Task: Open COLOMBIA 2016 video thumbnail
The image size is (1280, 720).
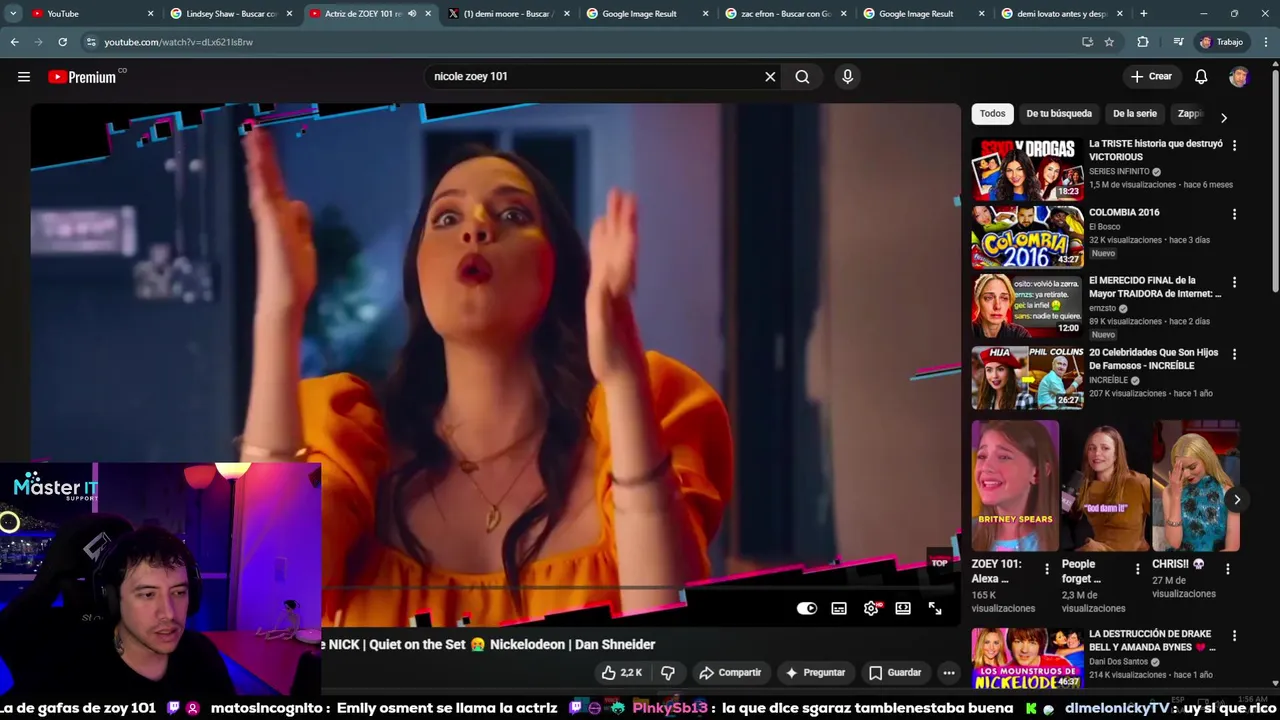Action: [1027, 237]
